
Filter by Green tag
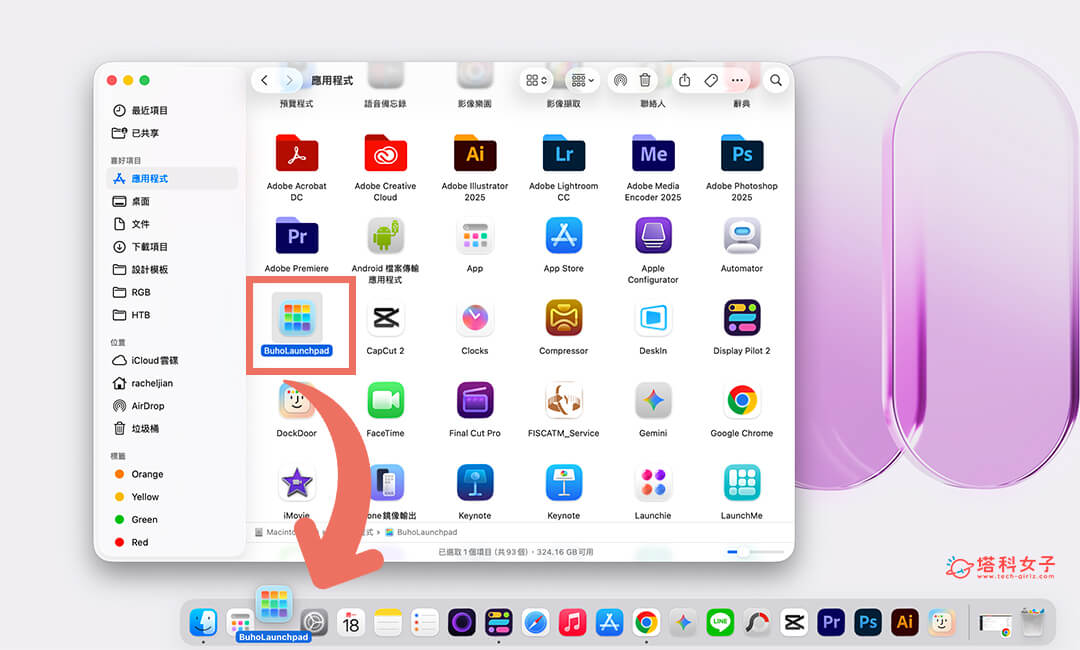(172, 519)
